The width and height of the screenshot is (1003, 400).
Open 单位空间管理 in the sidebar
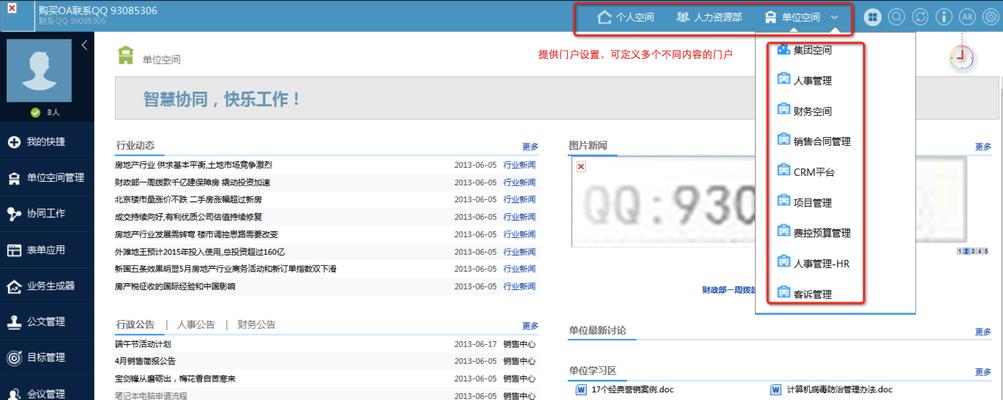pyautogui.click(x=47, y=178)
